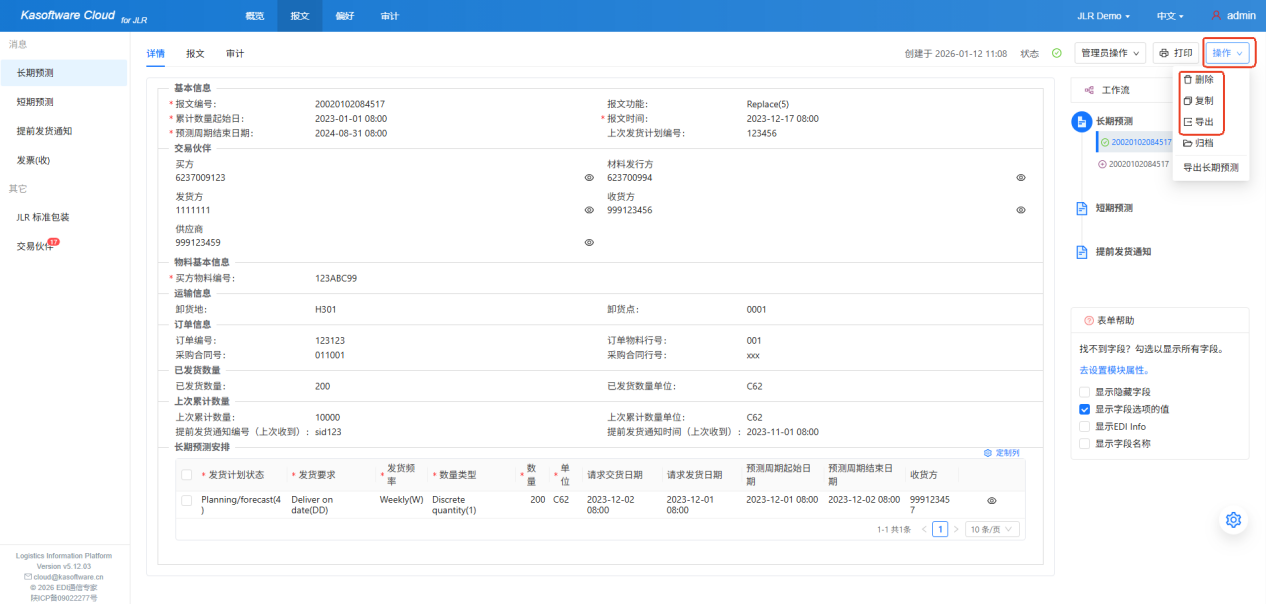
Task: Click the eye icon in forecast table row
Action: (x=992, y=500)
